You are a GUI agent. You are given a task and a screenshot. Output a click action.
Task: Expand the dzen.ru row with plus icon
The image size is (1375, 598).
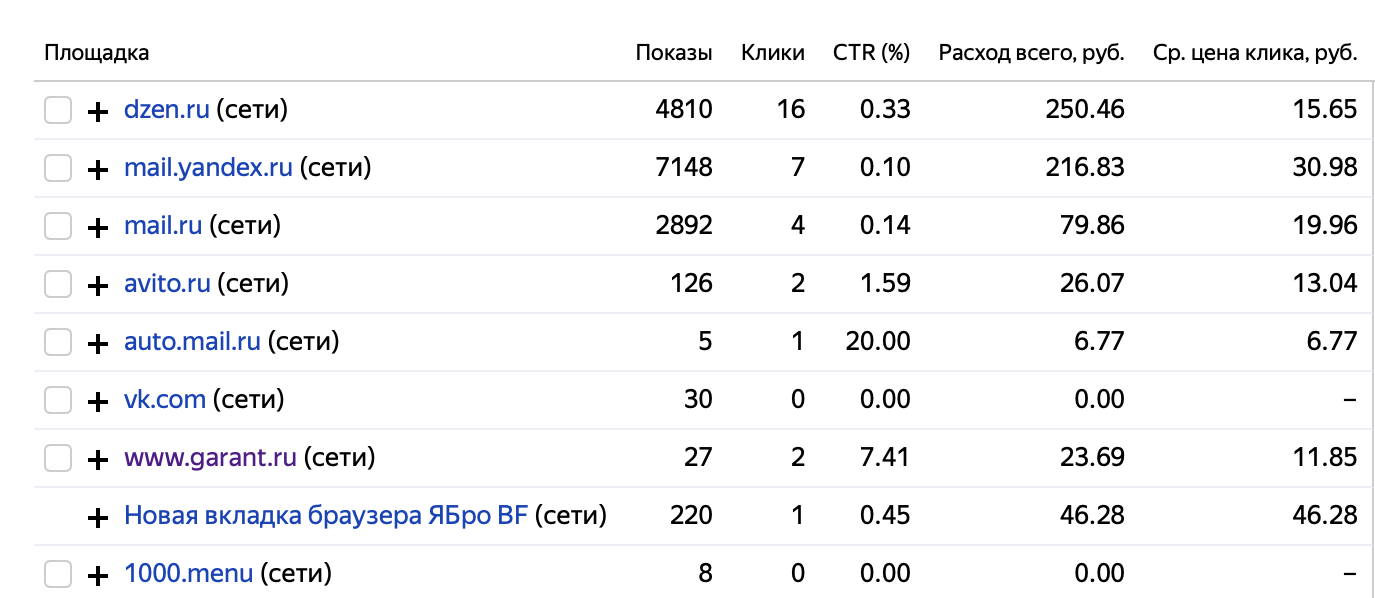(98, 111)
